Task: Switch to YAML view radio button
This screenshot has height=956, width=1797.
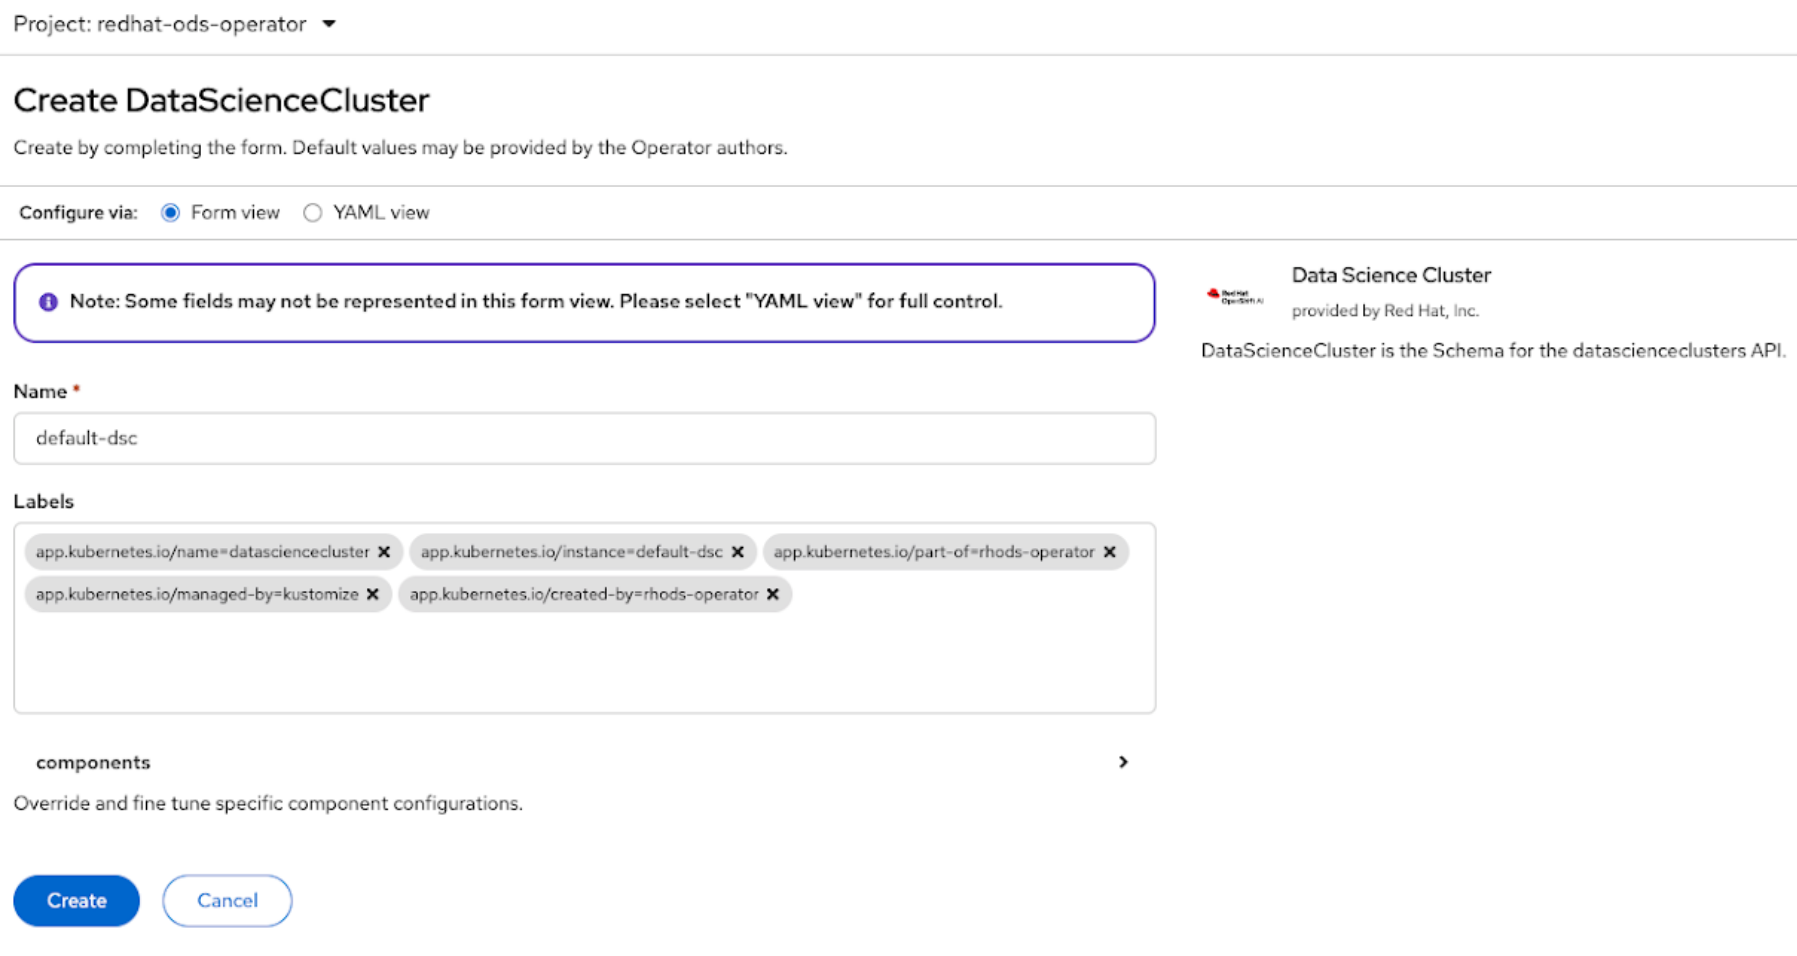Action: [313, 213]
